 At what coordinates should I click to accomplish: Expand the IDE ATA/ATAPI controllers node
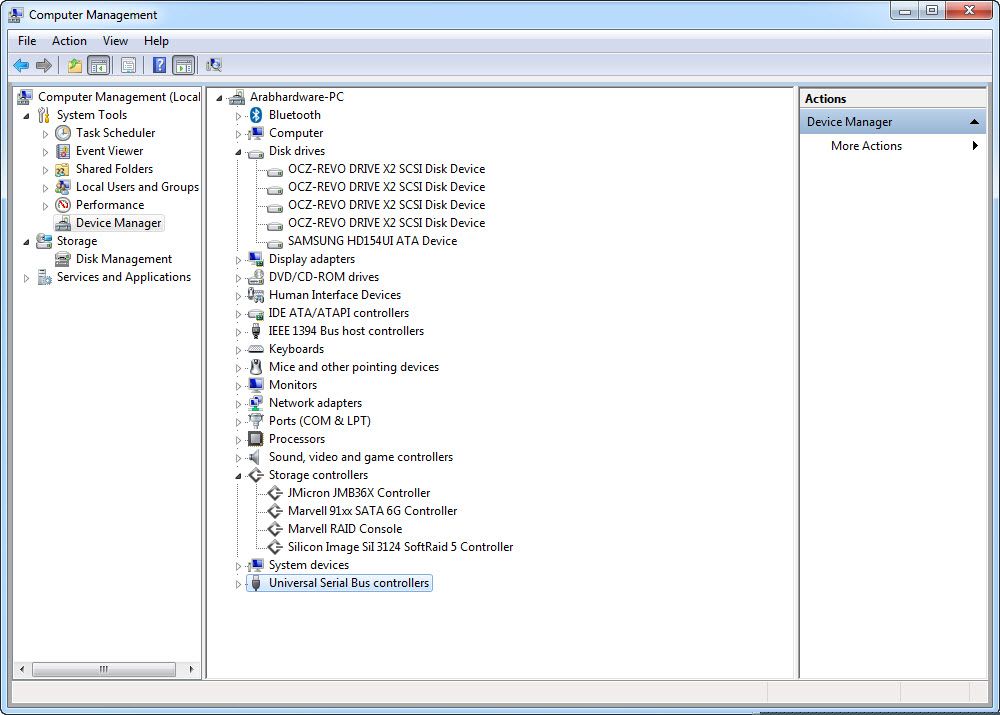pos(239,314)
